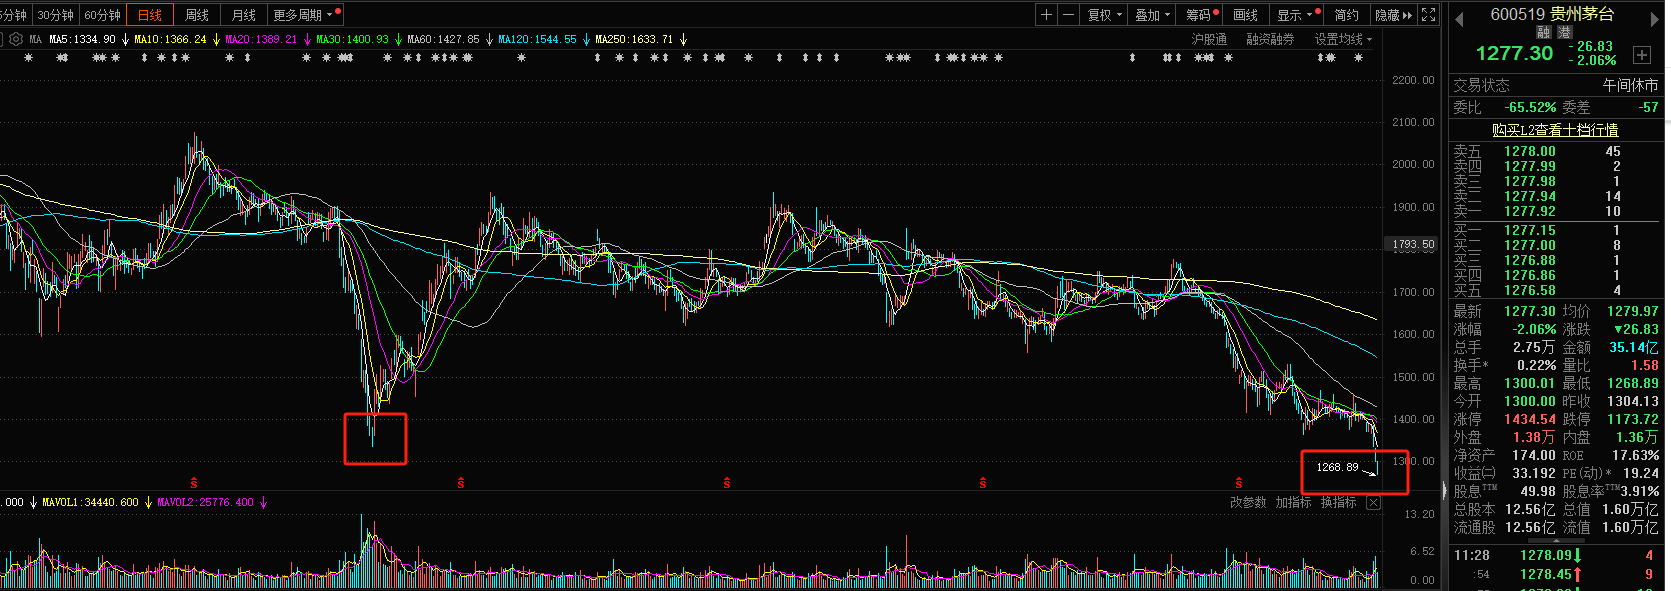This screenshot has width=1671, height=591.
Task: Open the 复权 dropdown menu
Action: click(1105, 15)
